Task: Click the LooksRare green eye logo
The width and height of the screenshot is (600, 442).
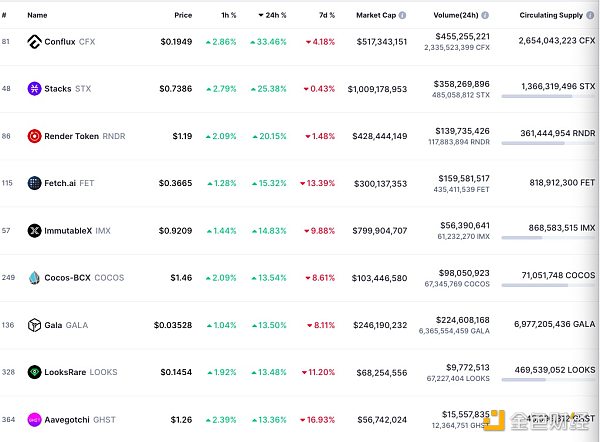Action: pyautogui.click(x=35, y=372)
